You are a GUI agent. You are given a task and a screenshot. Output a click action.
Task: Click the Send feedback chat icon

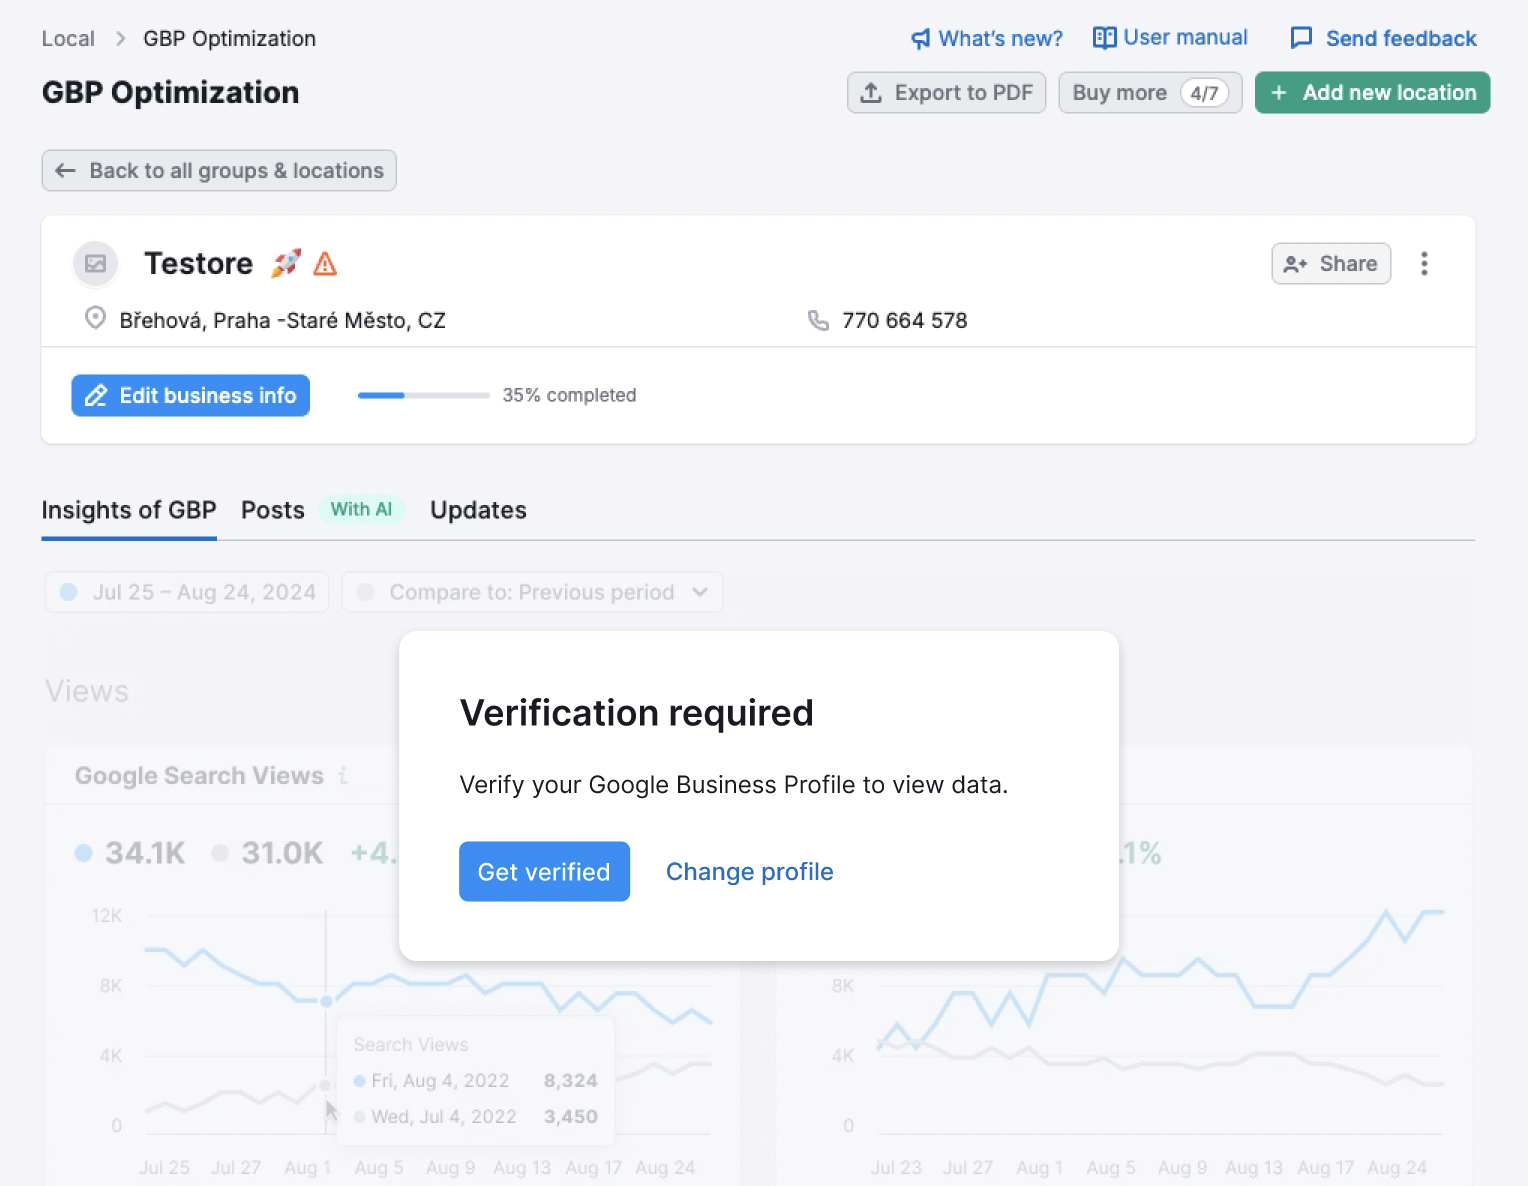[x=1302, y=37]
